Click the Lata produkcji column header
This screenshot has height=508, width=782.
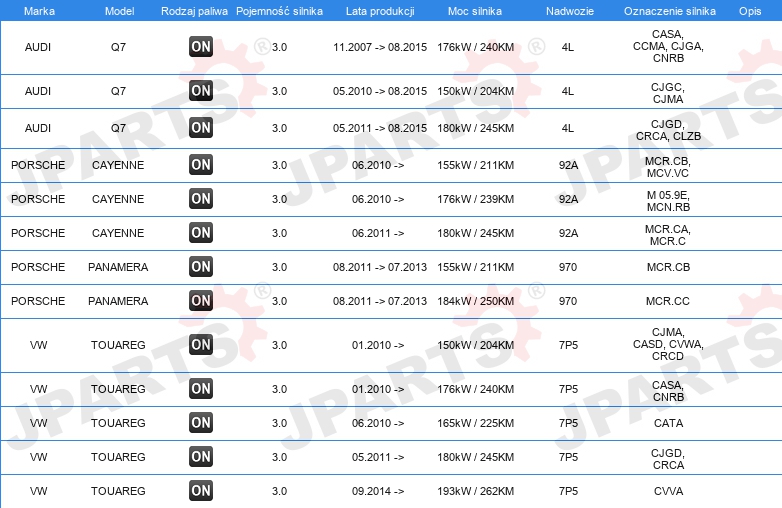380,11
